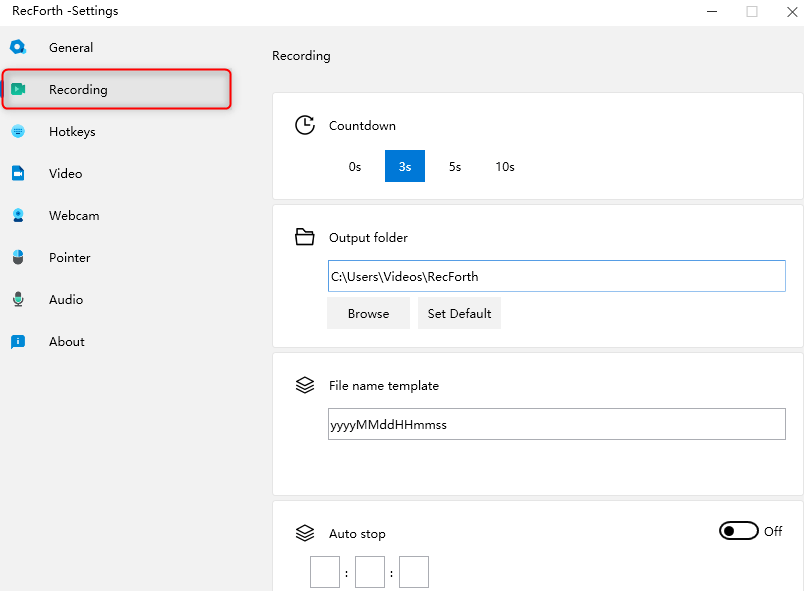
Task: Click the Auto stop hours box
Action: click(x=325, y=572)
